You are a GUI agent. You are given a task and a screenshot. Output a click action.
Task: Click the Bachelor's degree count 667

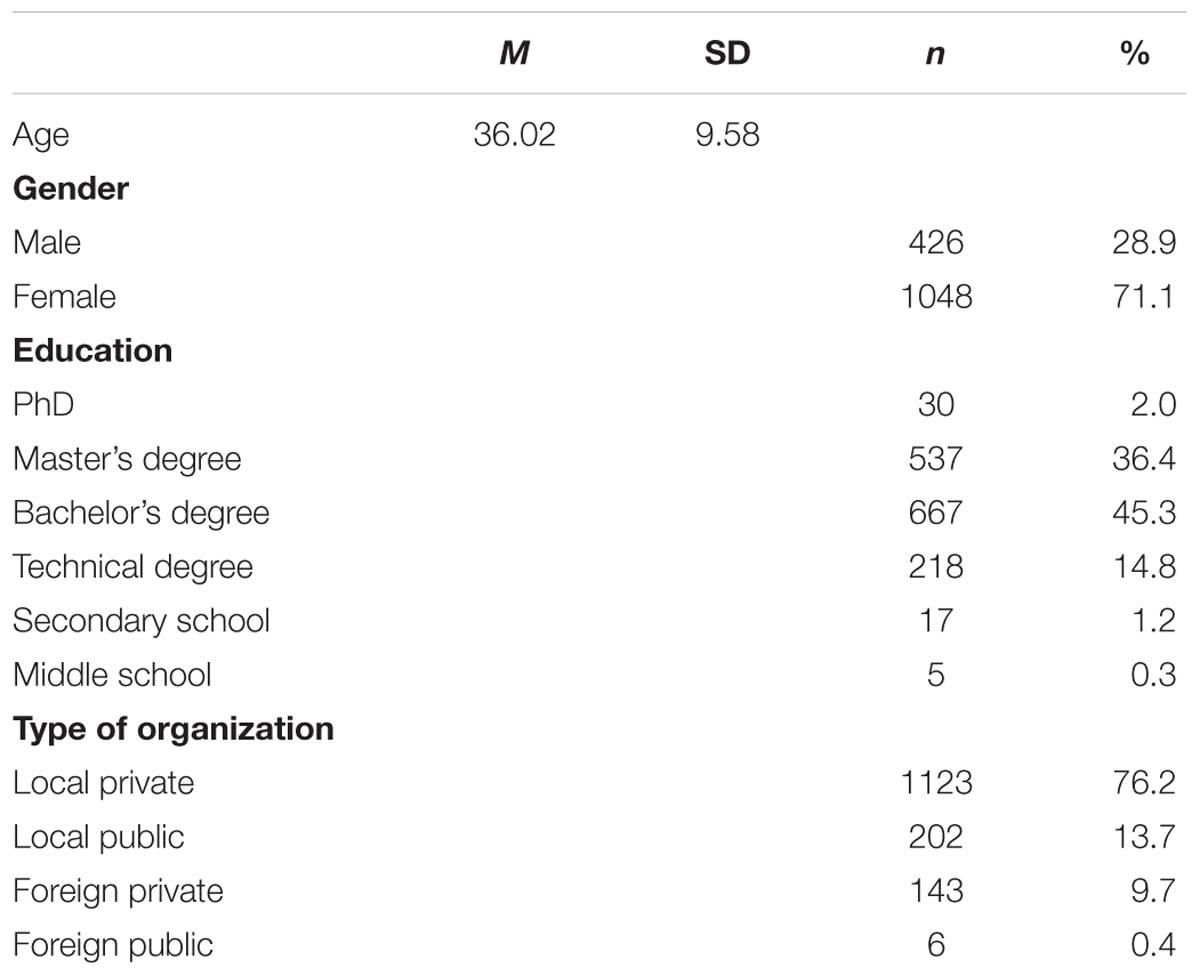[x=934, y=512]
